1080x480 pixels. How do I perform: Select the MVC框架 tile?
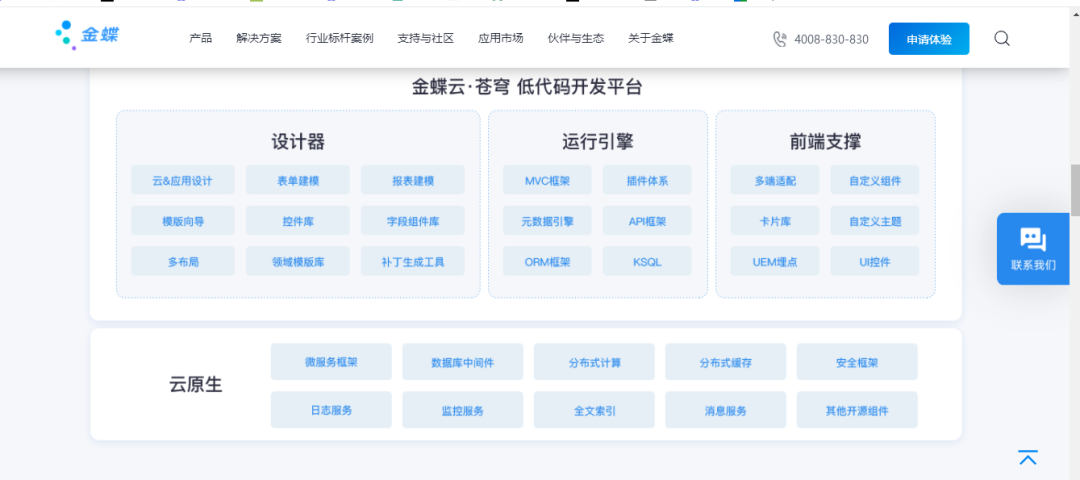tap(547, 181)
